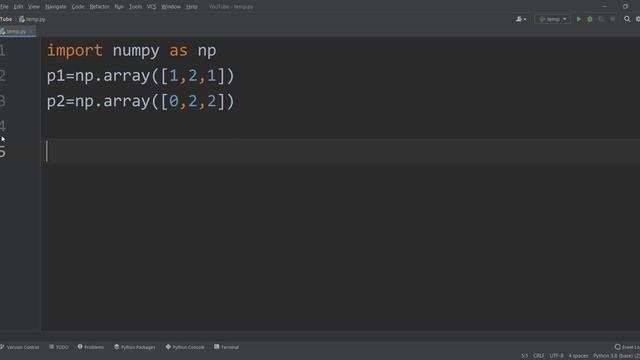This screenshot has width=640, height=360.
Task: Open the TODO tool window
Action: coord(59,347)
